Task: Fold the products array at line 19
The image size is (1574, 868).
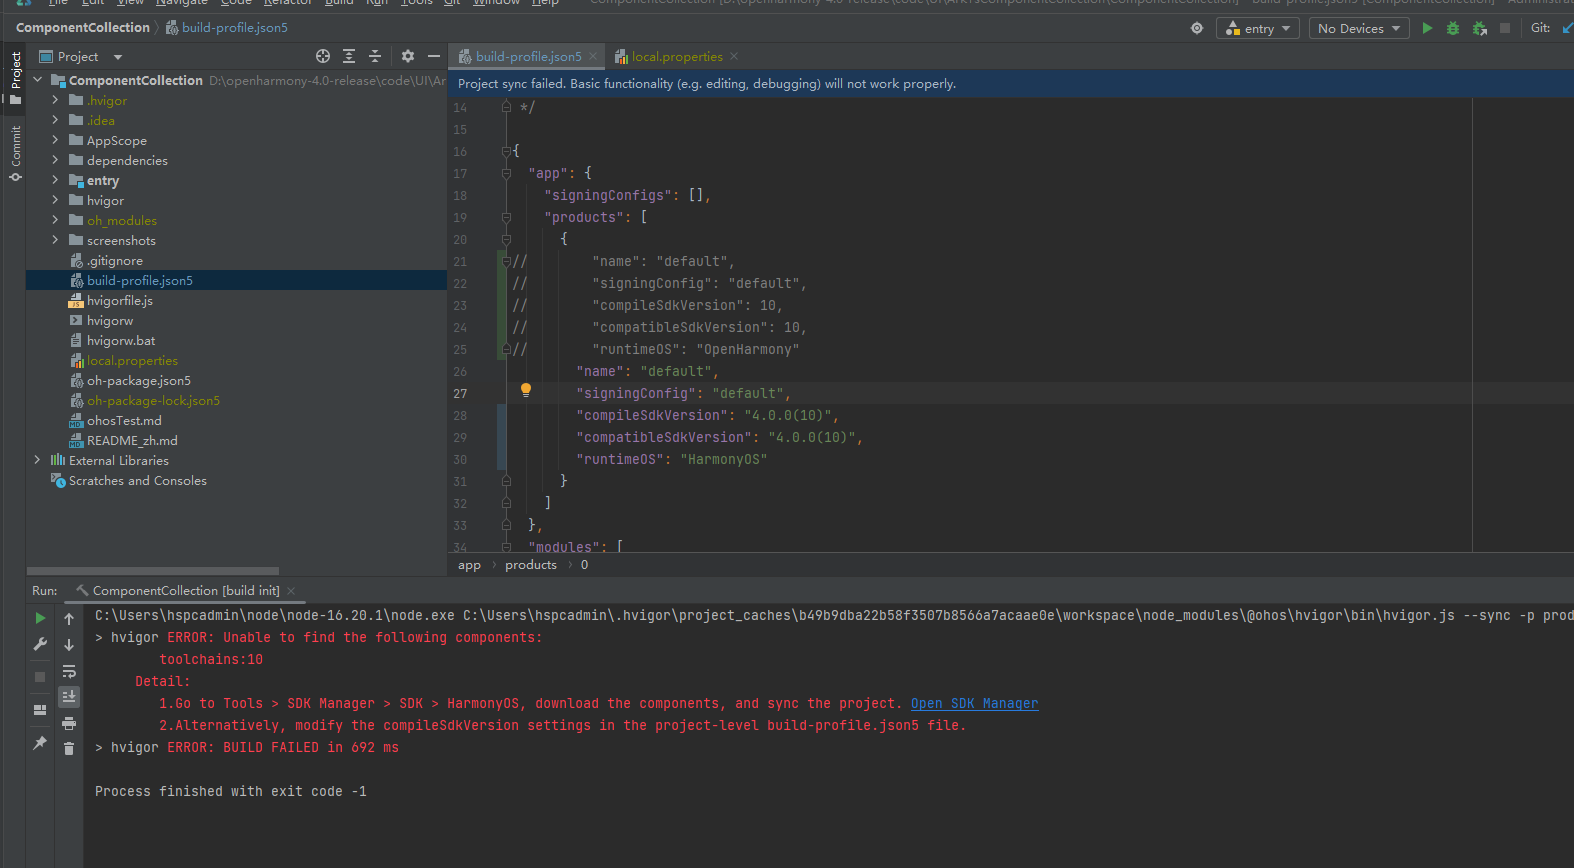Action: click(506, 217)
